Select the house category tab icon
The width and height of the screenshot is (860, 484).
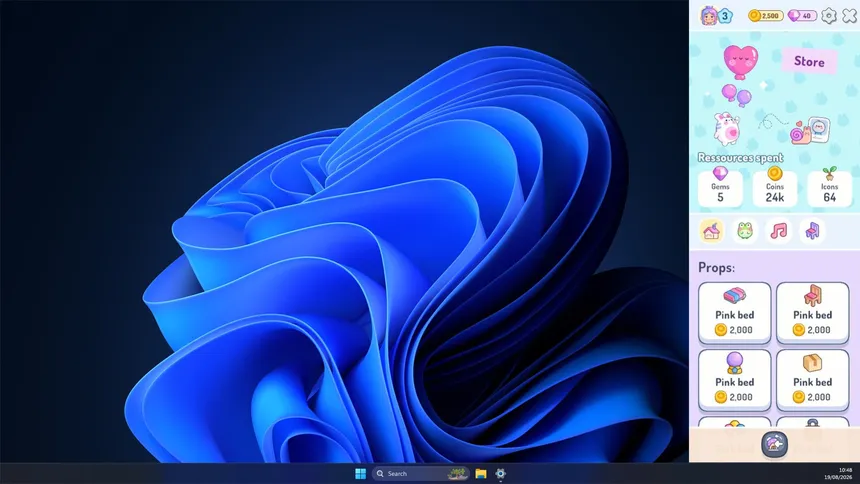711,231
